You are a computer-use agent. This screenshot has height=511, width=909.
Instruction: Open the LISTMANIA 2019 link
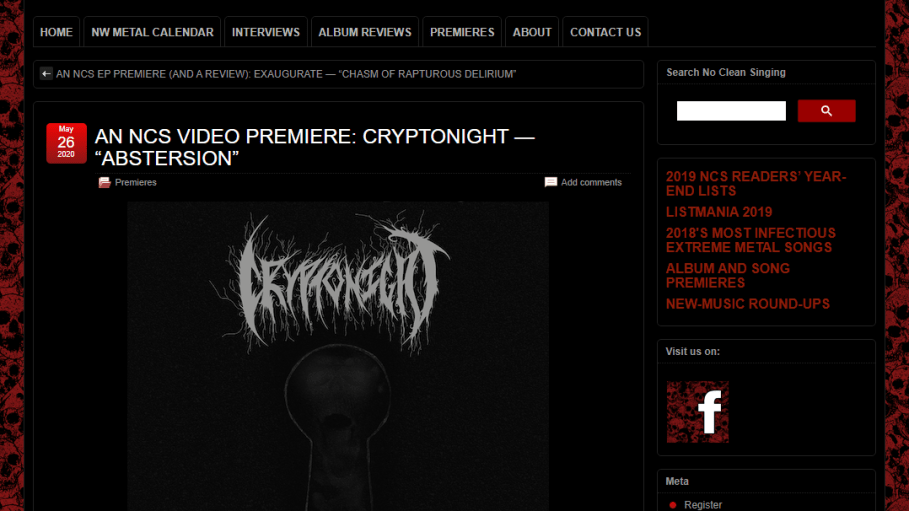[719, 212]
